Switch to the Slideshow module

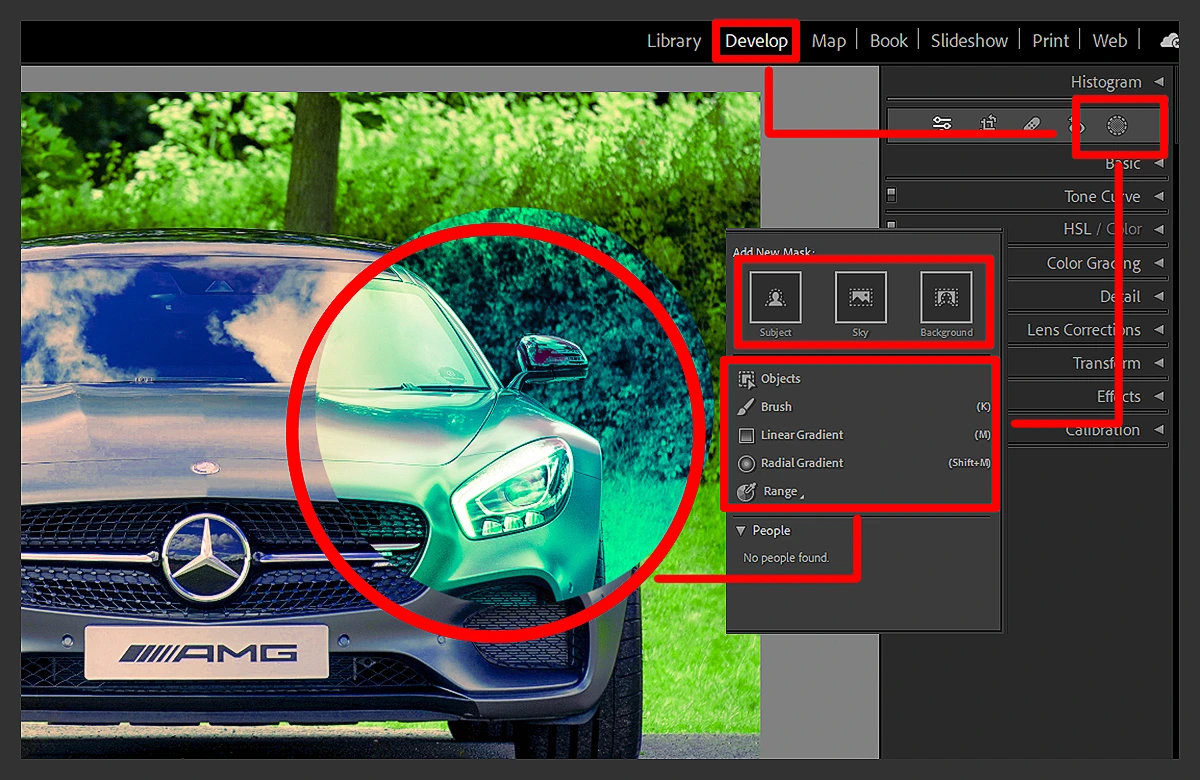969,41
